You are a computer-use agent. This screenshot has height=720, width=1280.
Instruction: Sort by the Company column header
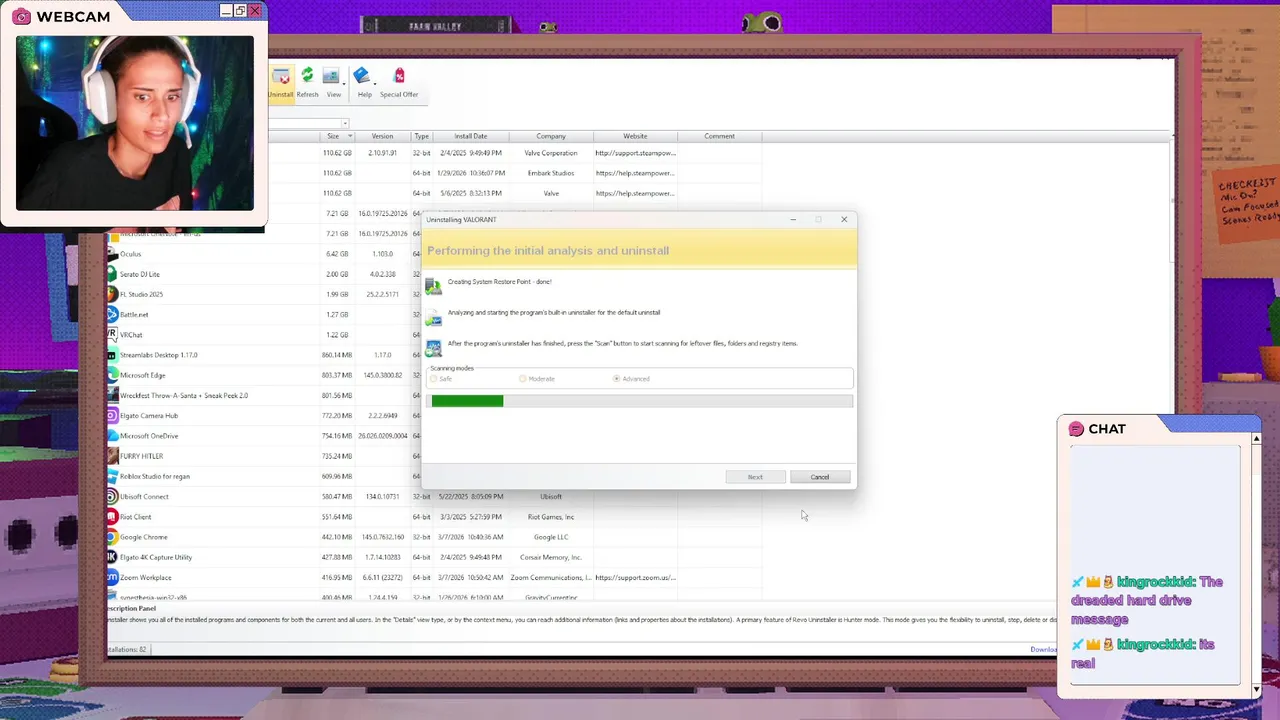coord(551,136)
